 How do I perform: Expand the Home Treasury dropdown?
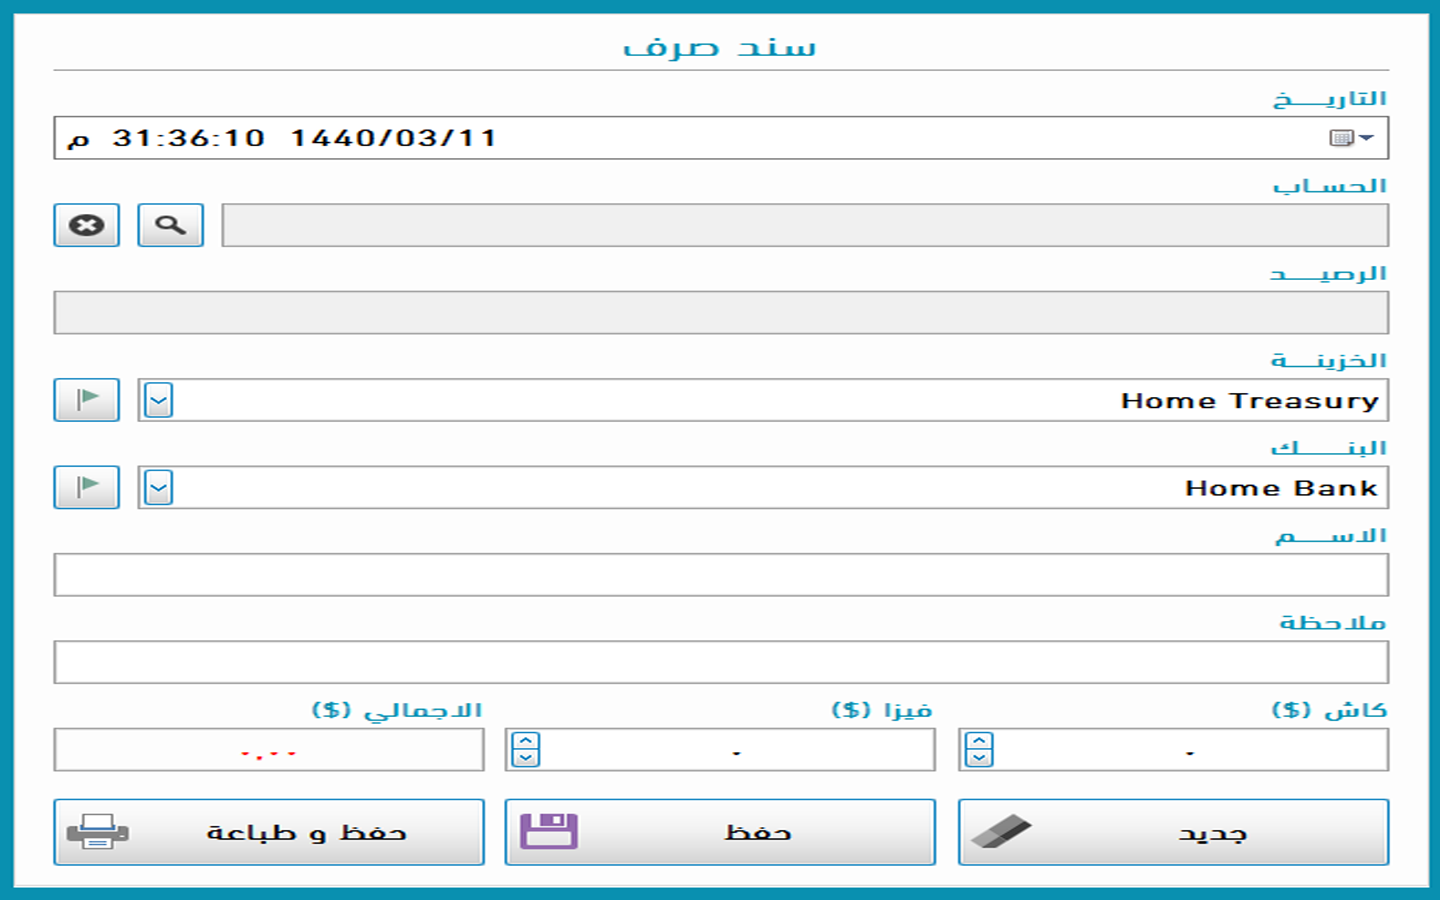point(159,400)
